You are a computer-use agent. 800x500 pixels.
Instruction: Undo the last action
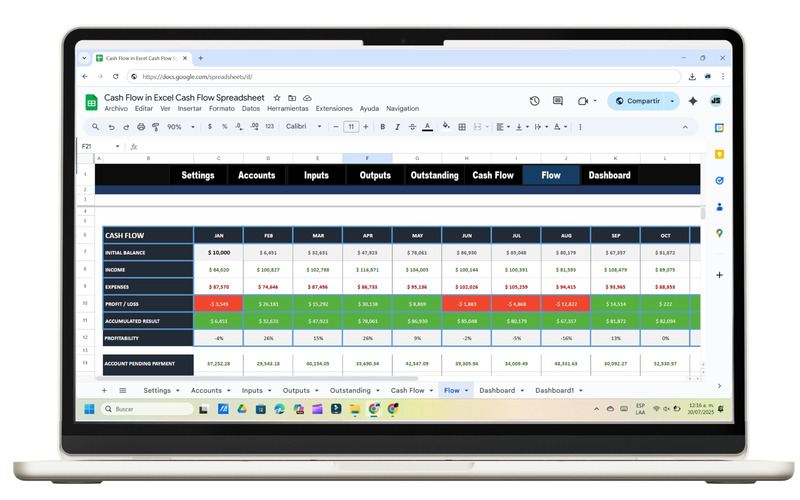[x=111, y=127]
